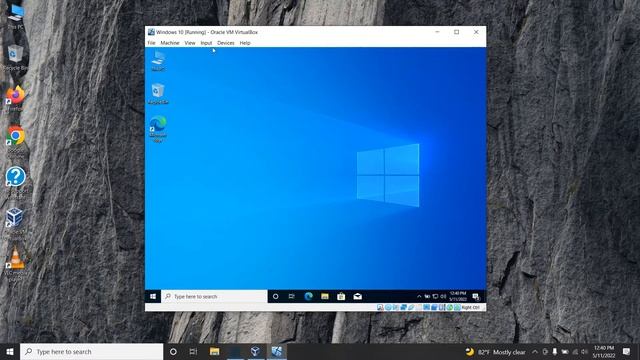Maximize the VirtualBox VM window
The height and width of the screenshot is (360, 640).
point(456,32)
